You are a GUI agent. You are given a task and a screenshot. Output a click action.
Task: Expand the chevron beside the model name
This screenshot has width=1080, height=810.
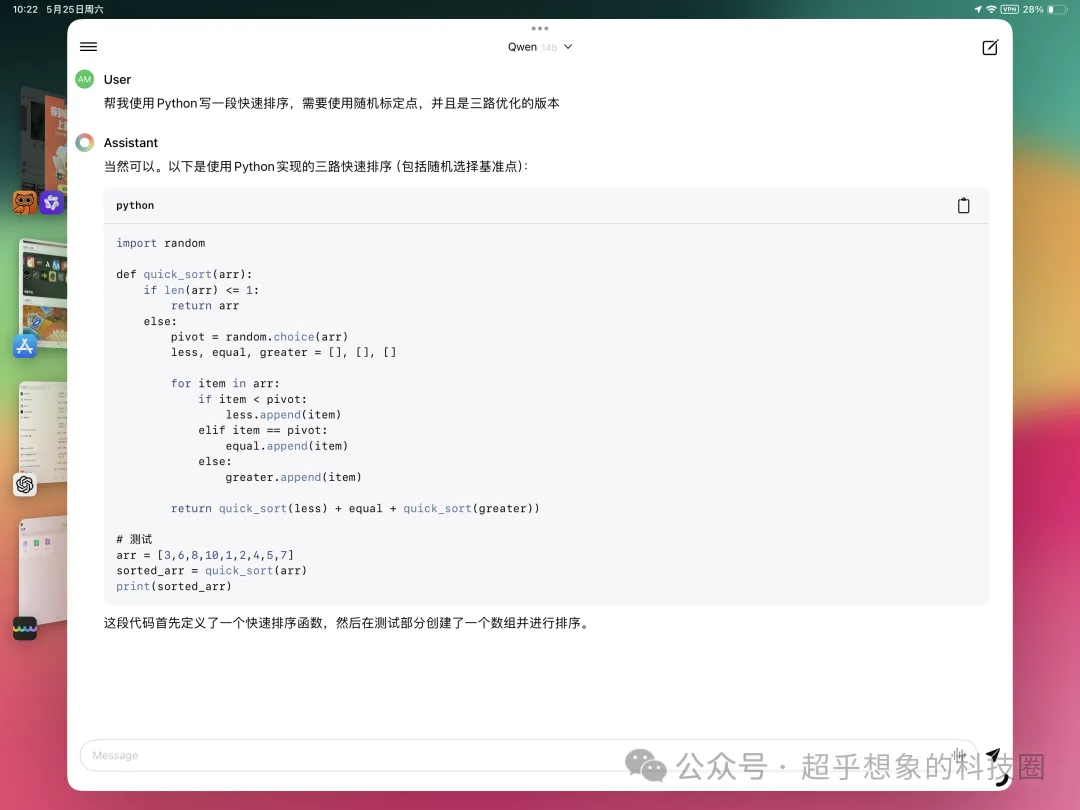coord(568,46)
